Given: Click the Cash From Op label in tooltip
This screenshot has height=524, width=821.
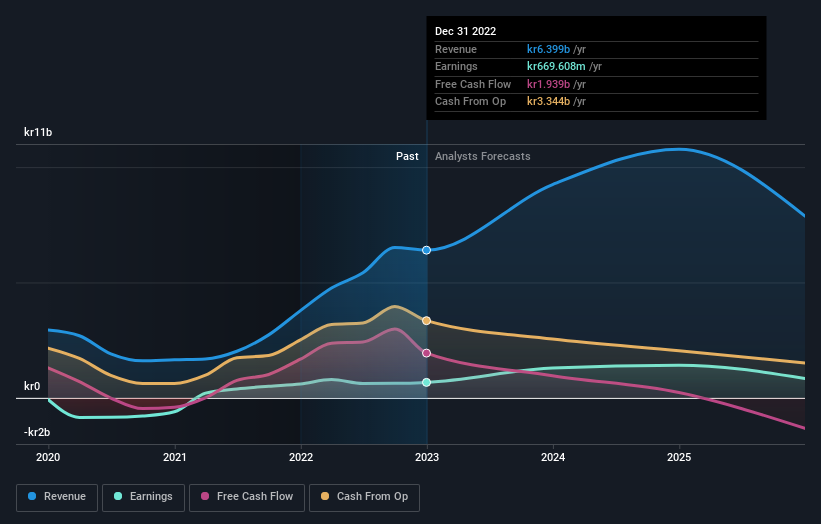Looking at the screenshot, I should 471,102.
